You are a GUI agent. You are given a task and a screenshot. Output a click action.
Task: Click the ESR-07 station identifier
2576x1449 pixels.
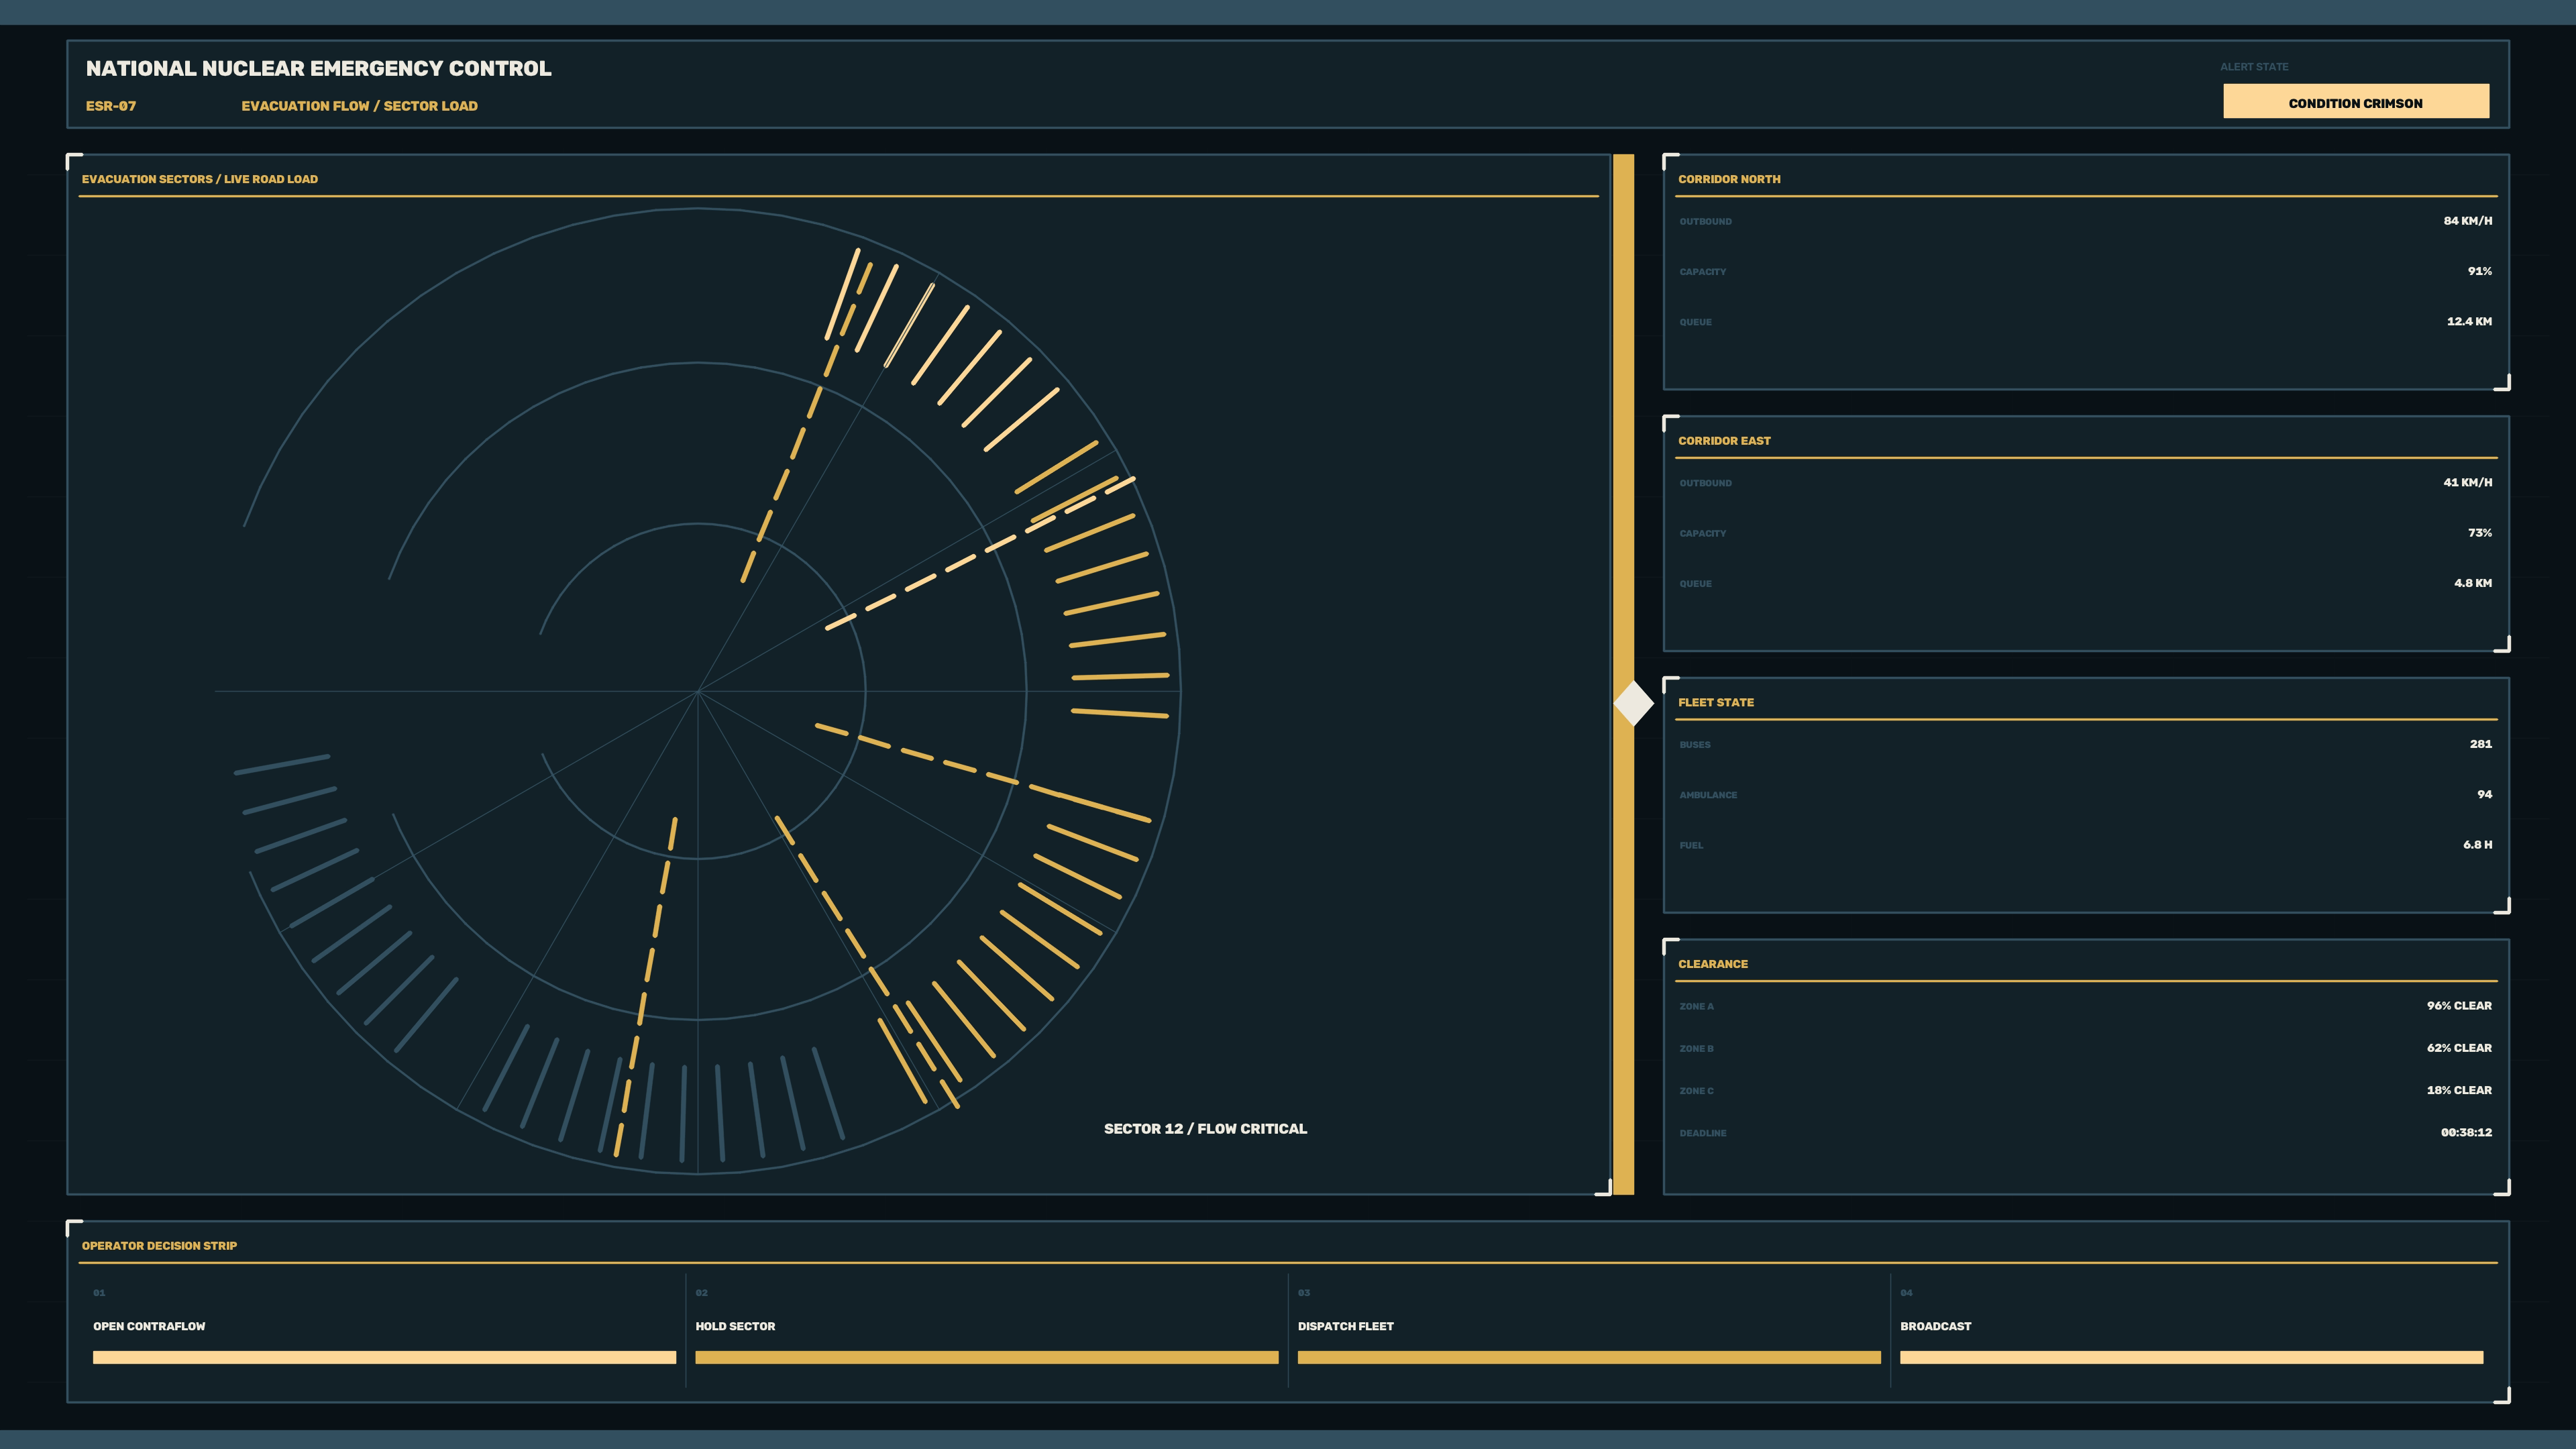[111, 106]
